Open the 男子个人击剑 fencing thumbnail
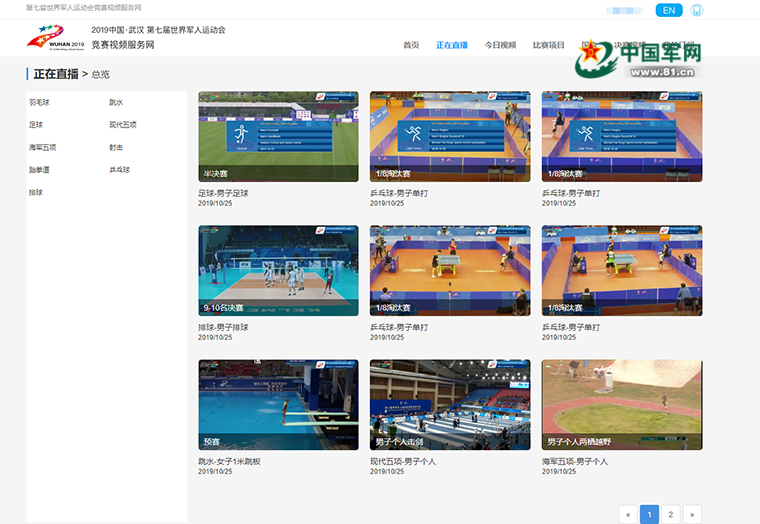 (449, 404)
